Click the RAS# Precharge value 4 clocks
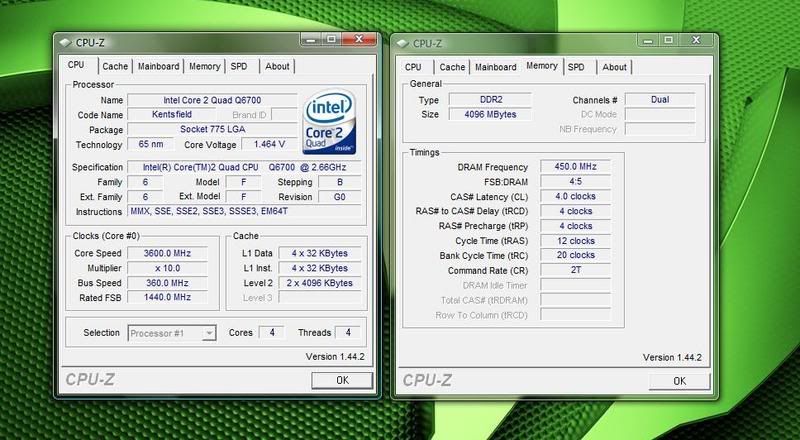The image size is (800, 440). point(575,226)
